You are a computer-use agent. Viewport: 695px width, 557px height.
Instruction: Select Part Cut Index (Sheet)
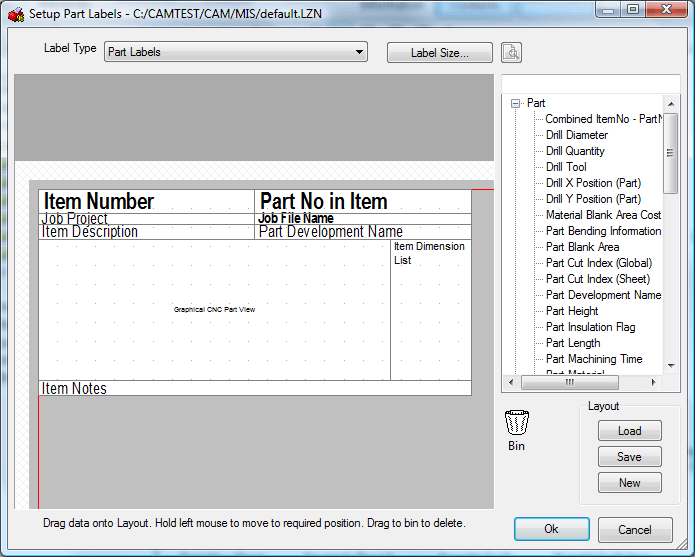(598, 279)
